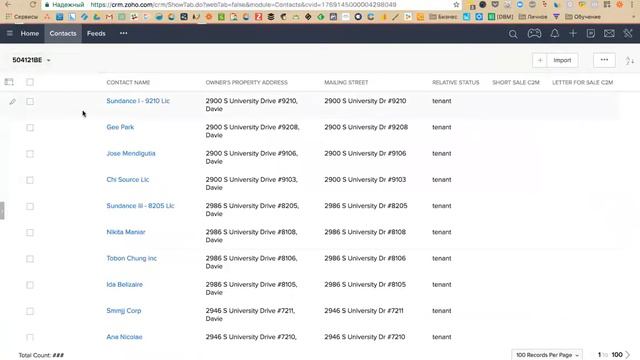Open Gee Park contact link

click(120, 127)
